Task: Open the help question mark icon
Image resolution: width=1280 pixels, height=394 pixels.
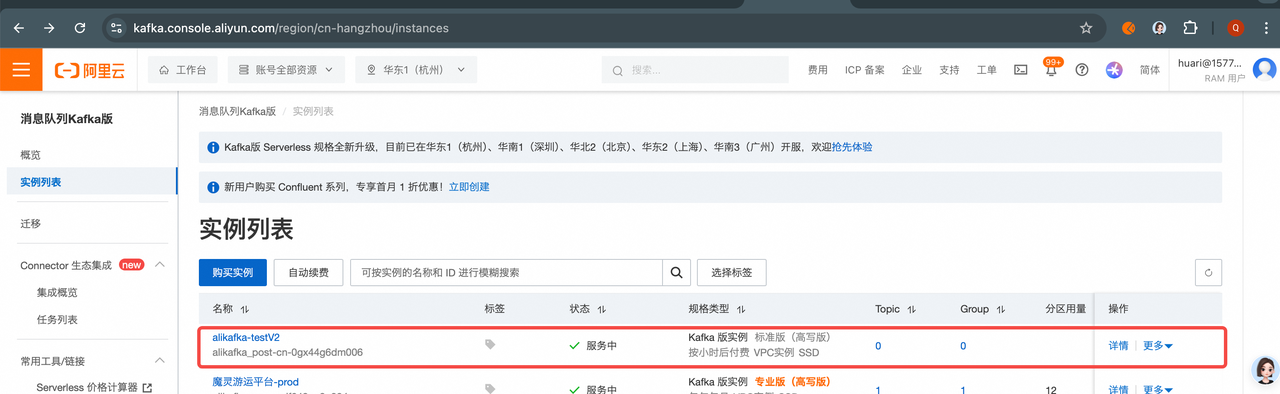Action: (1082, 70)
